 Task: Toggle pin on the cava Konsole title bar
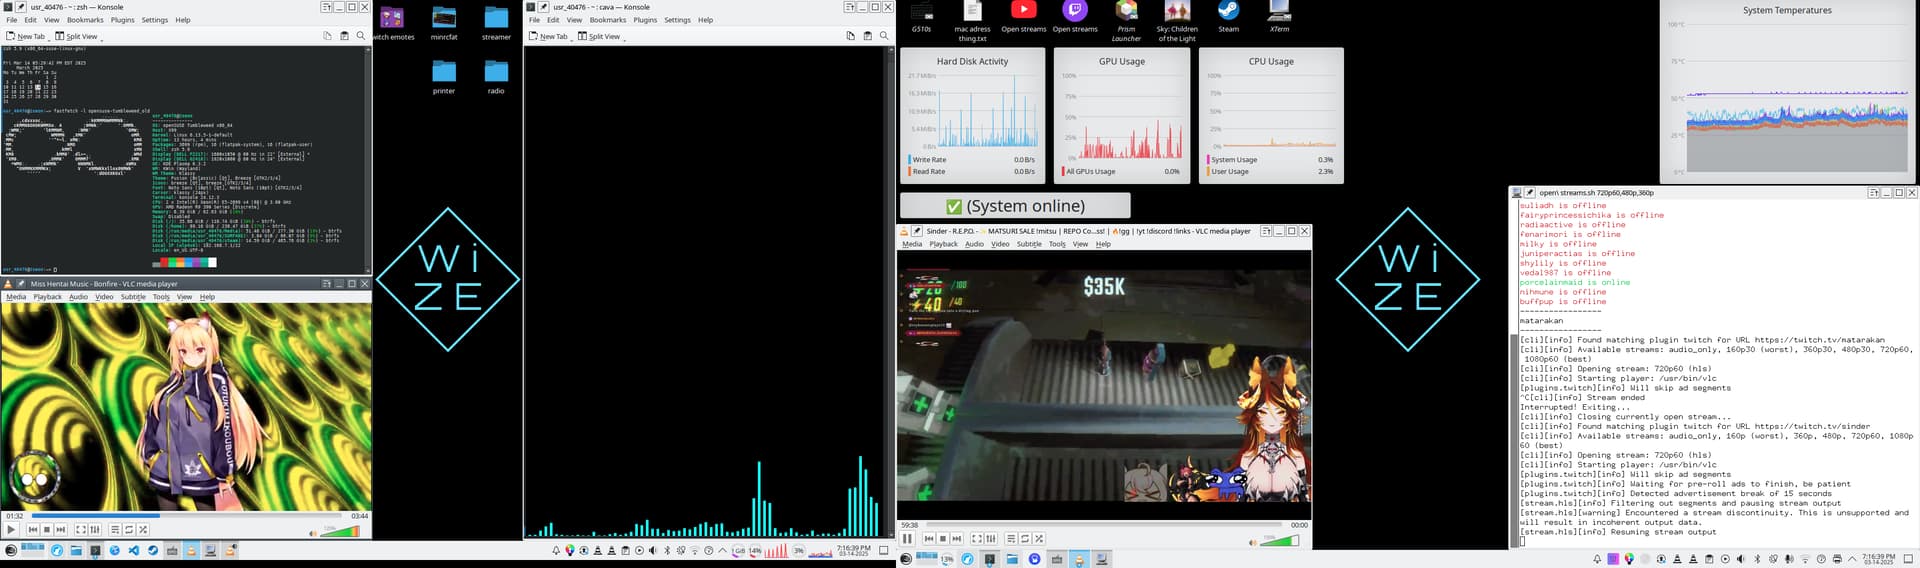click(544, 6)
